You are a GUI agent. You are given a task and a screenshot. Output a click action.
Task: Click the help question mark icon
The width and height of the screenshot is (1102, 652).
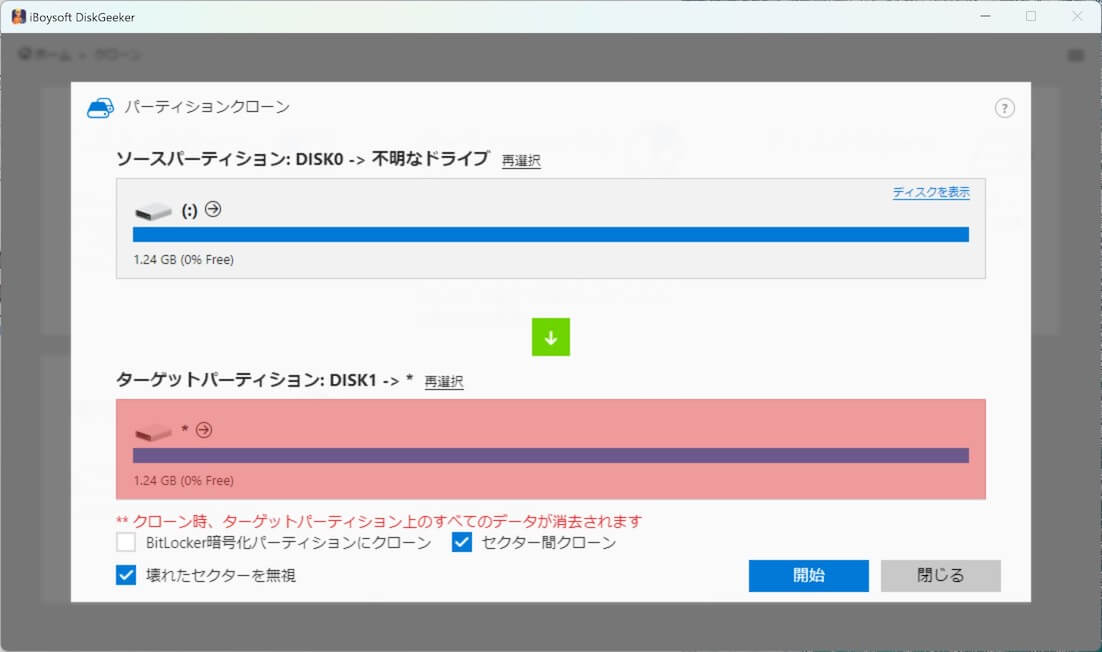[x=1004, y=108]
